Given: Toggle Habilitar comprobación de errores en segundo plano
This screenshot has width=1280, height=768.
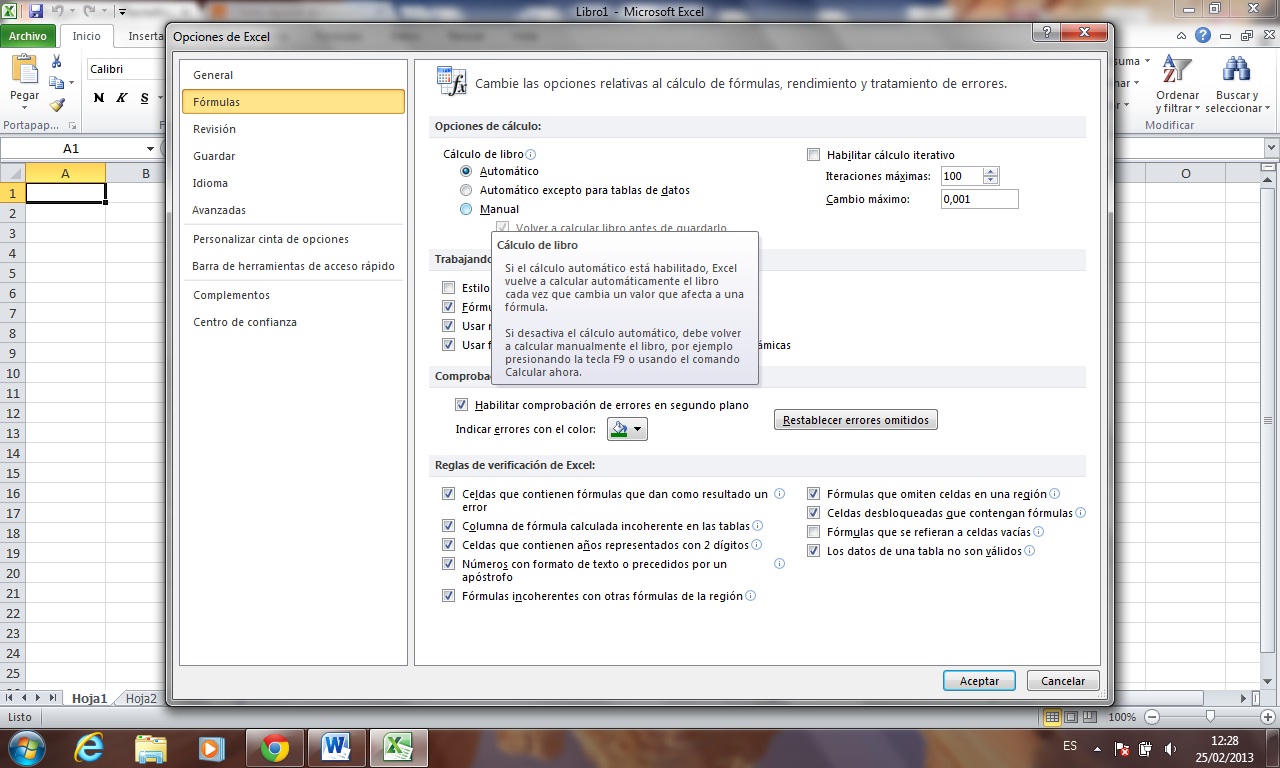Looking at the screenshot, I should coord(461,405).
